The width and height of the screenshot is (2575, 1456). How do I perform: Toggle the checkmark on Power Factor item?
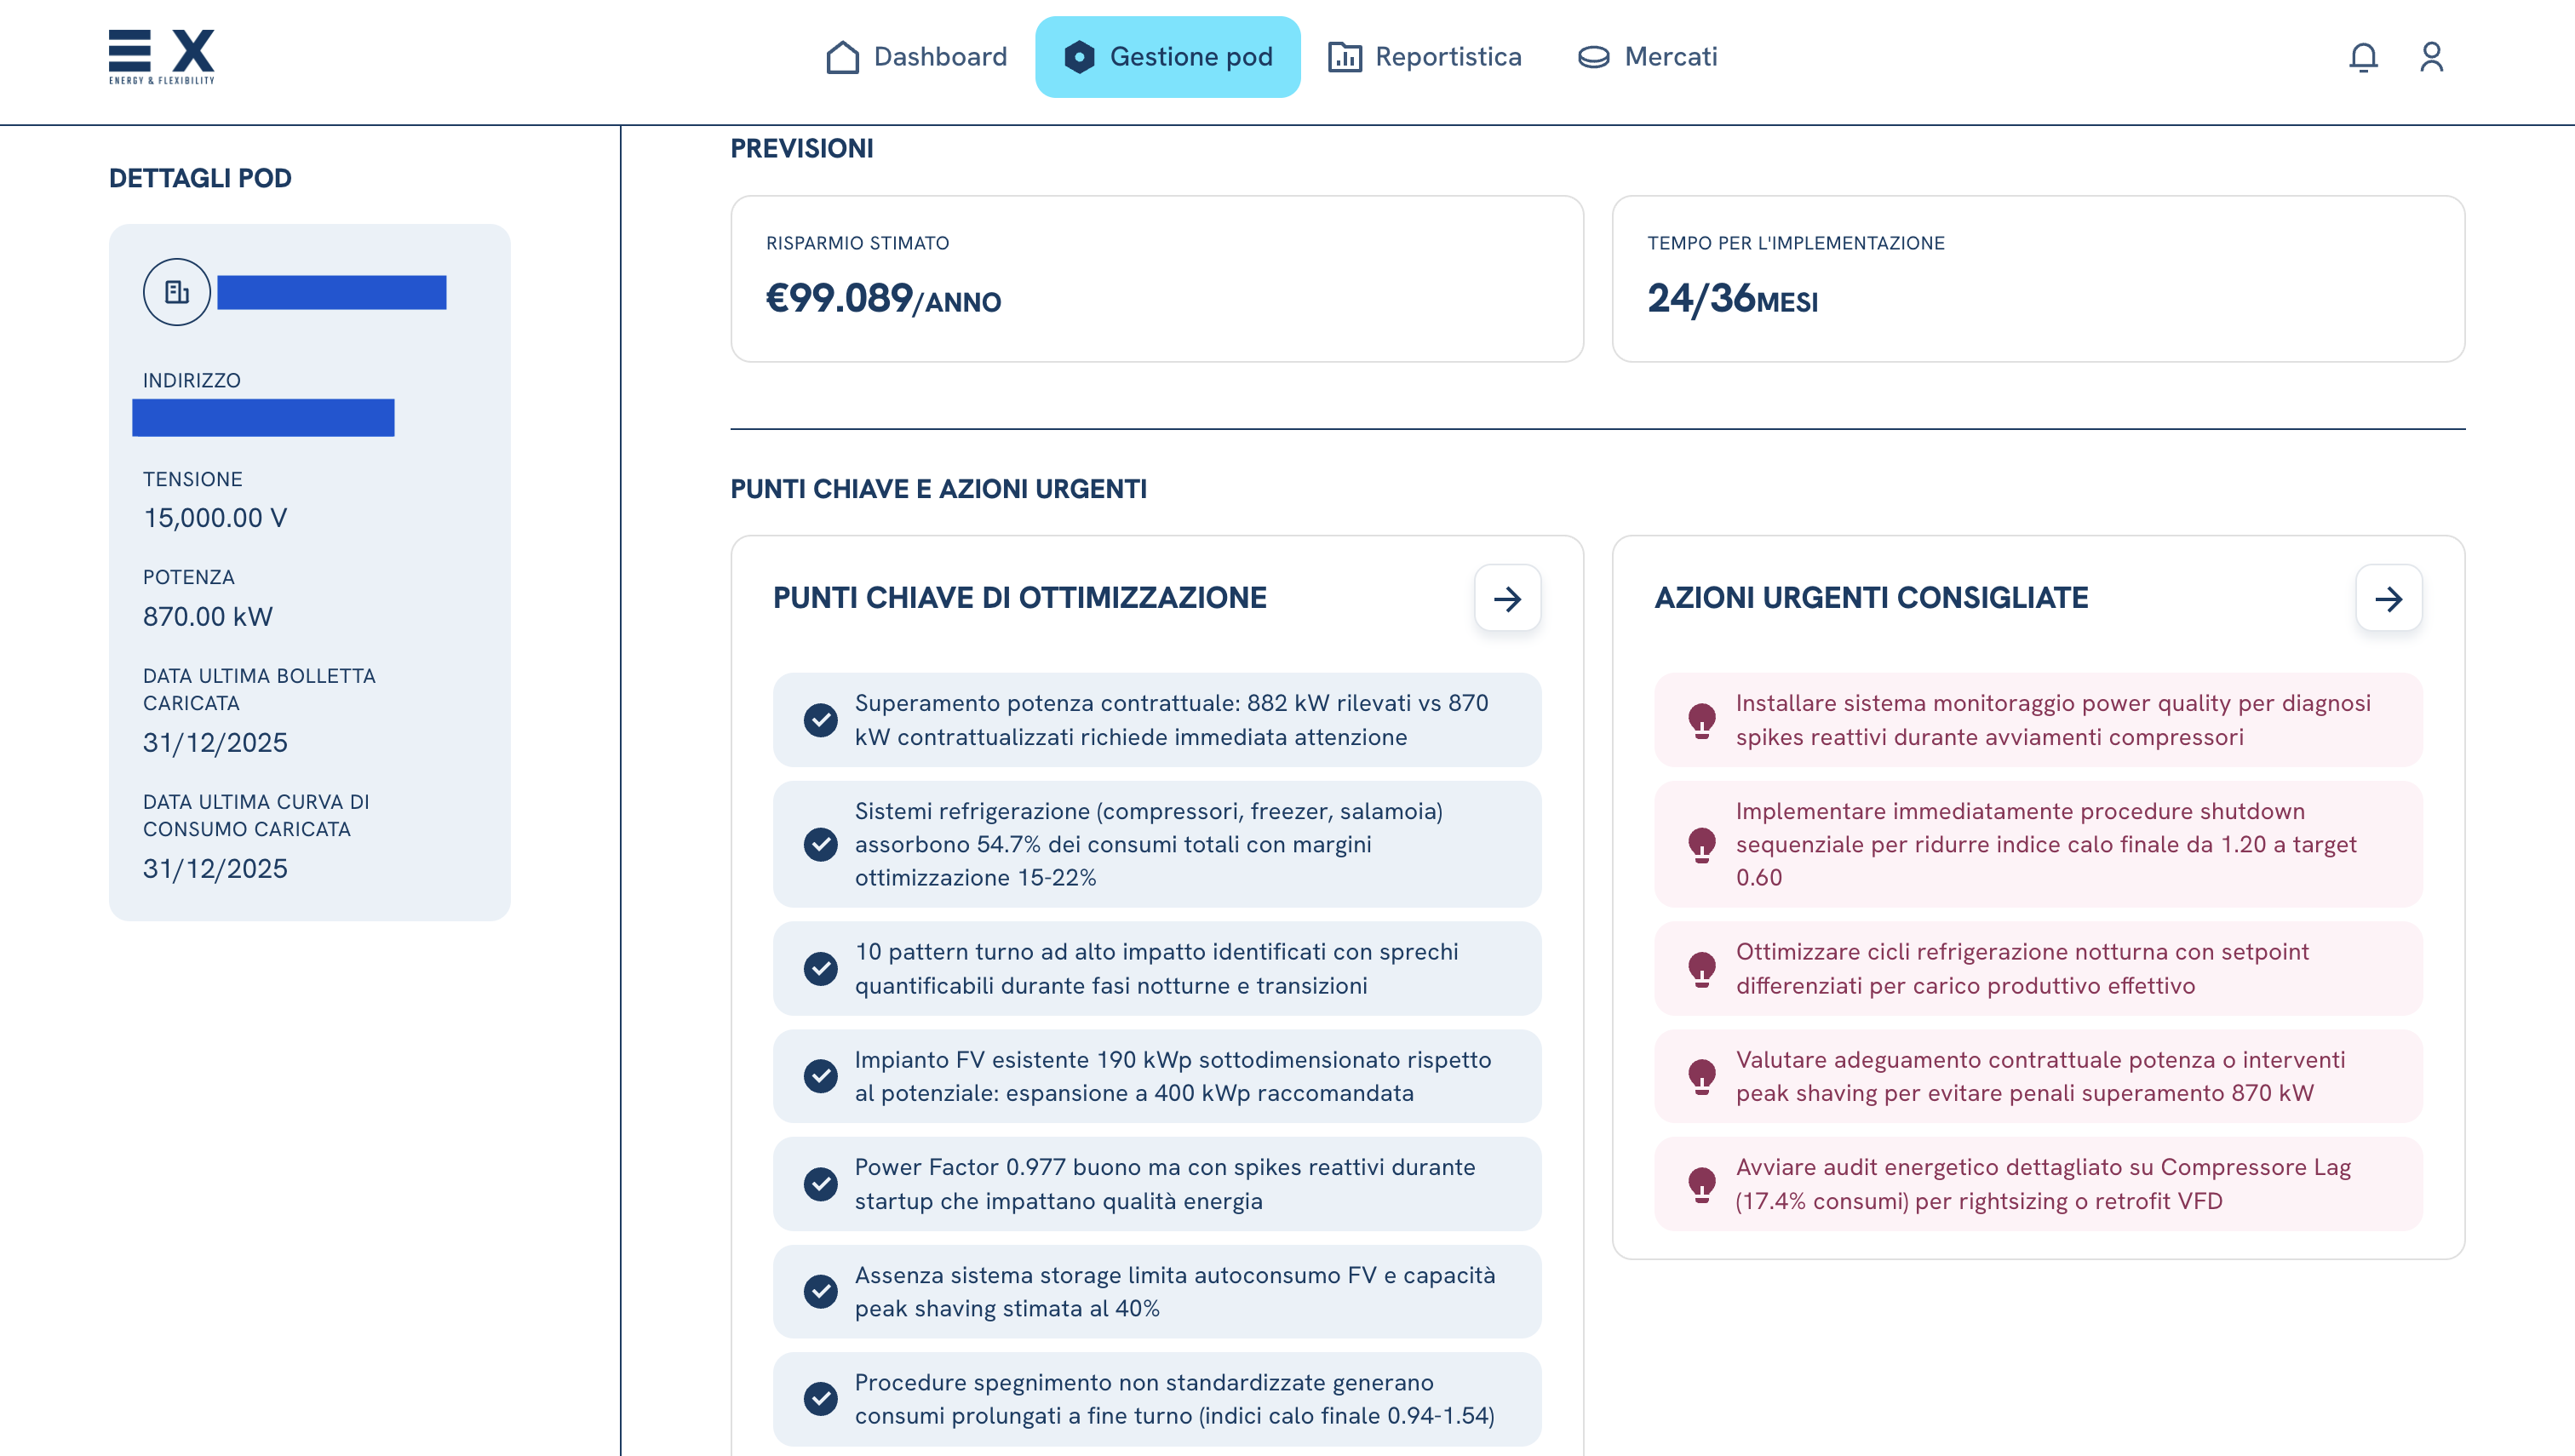coord(821,1183)
